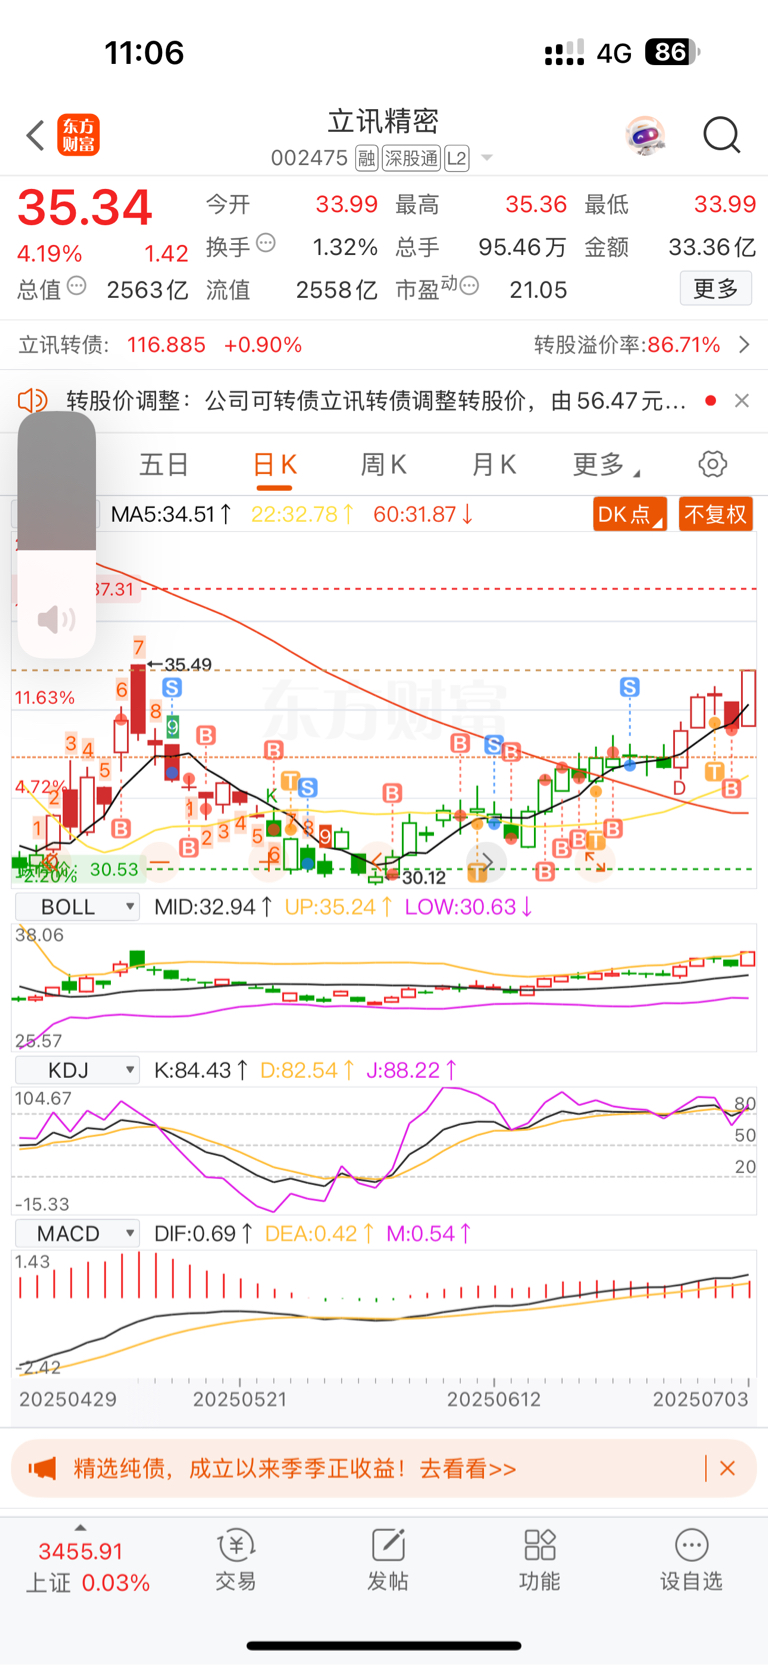Open the 换手 info icon
The height and width of the screenshot is (1665, 768).
(266, 243)
